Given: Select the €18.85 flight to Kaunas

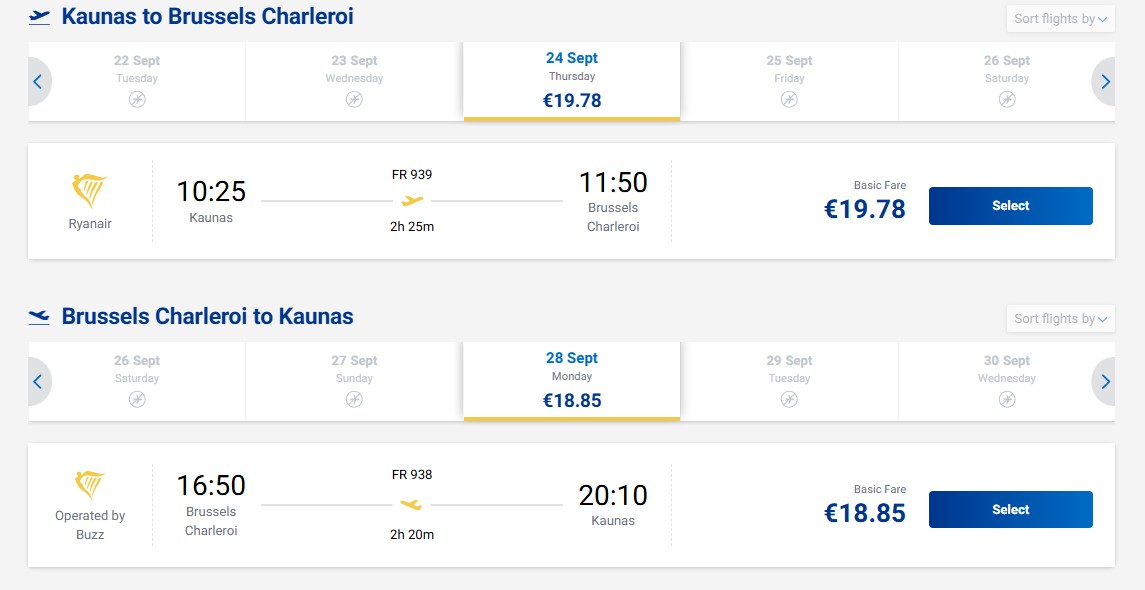Looking at the screenshot, I should pyautogui.click(x=1011, y=510).
